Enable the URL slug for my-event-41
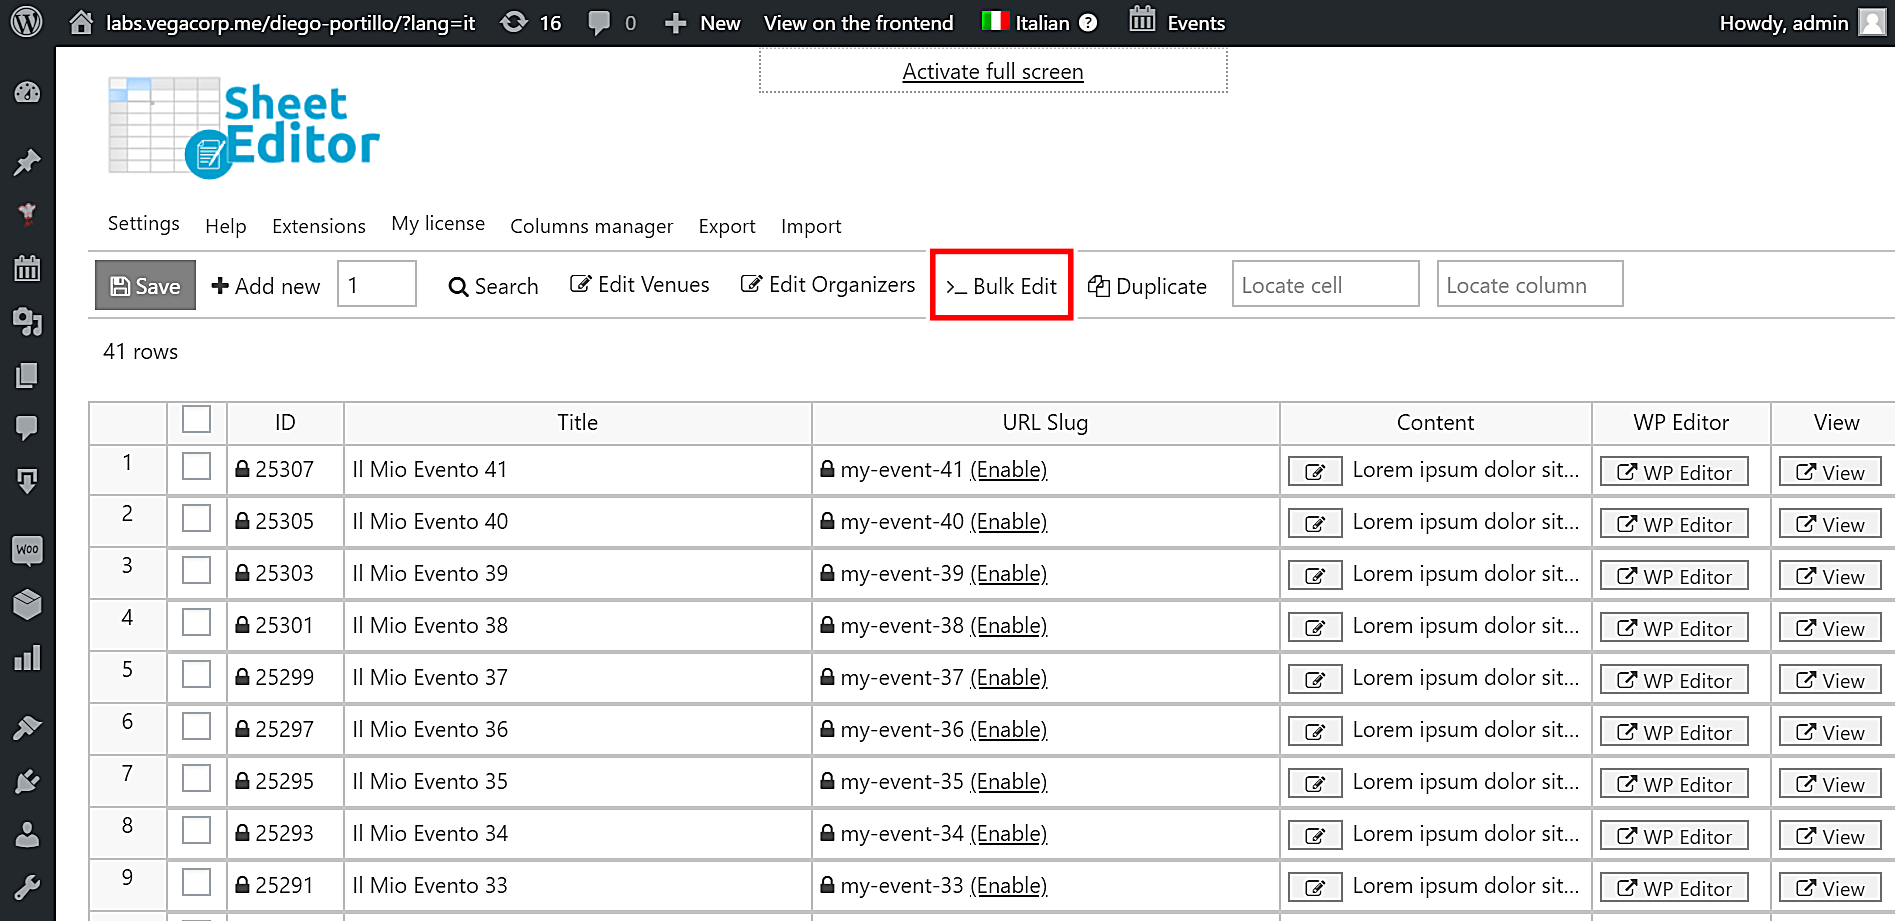This screenshot has width=1895, height=921. pos(1008,469)
